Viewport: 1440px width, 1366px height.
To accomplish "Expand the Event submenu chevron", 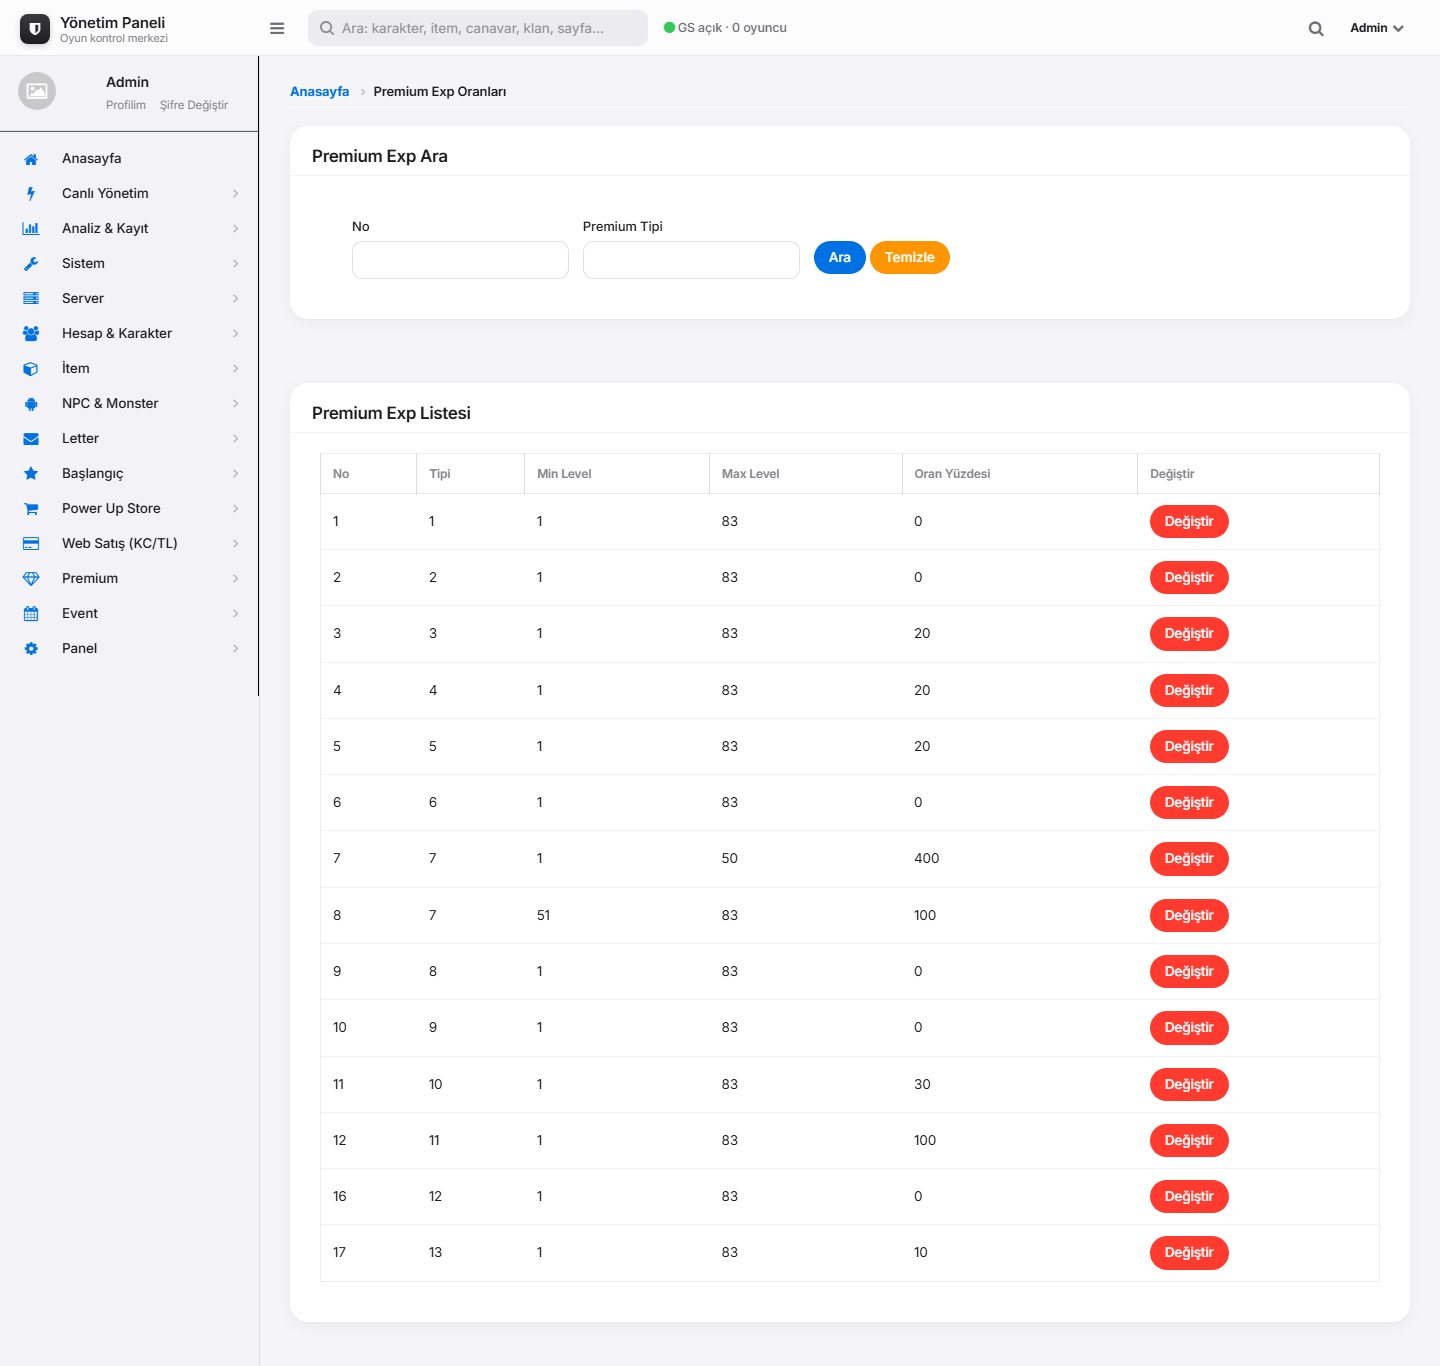I will point(236,614).
